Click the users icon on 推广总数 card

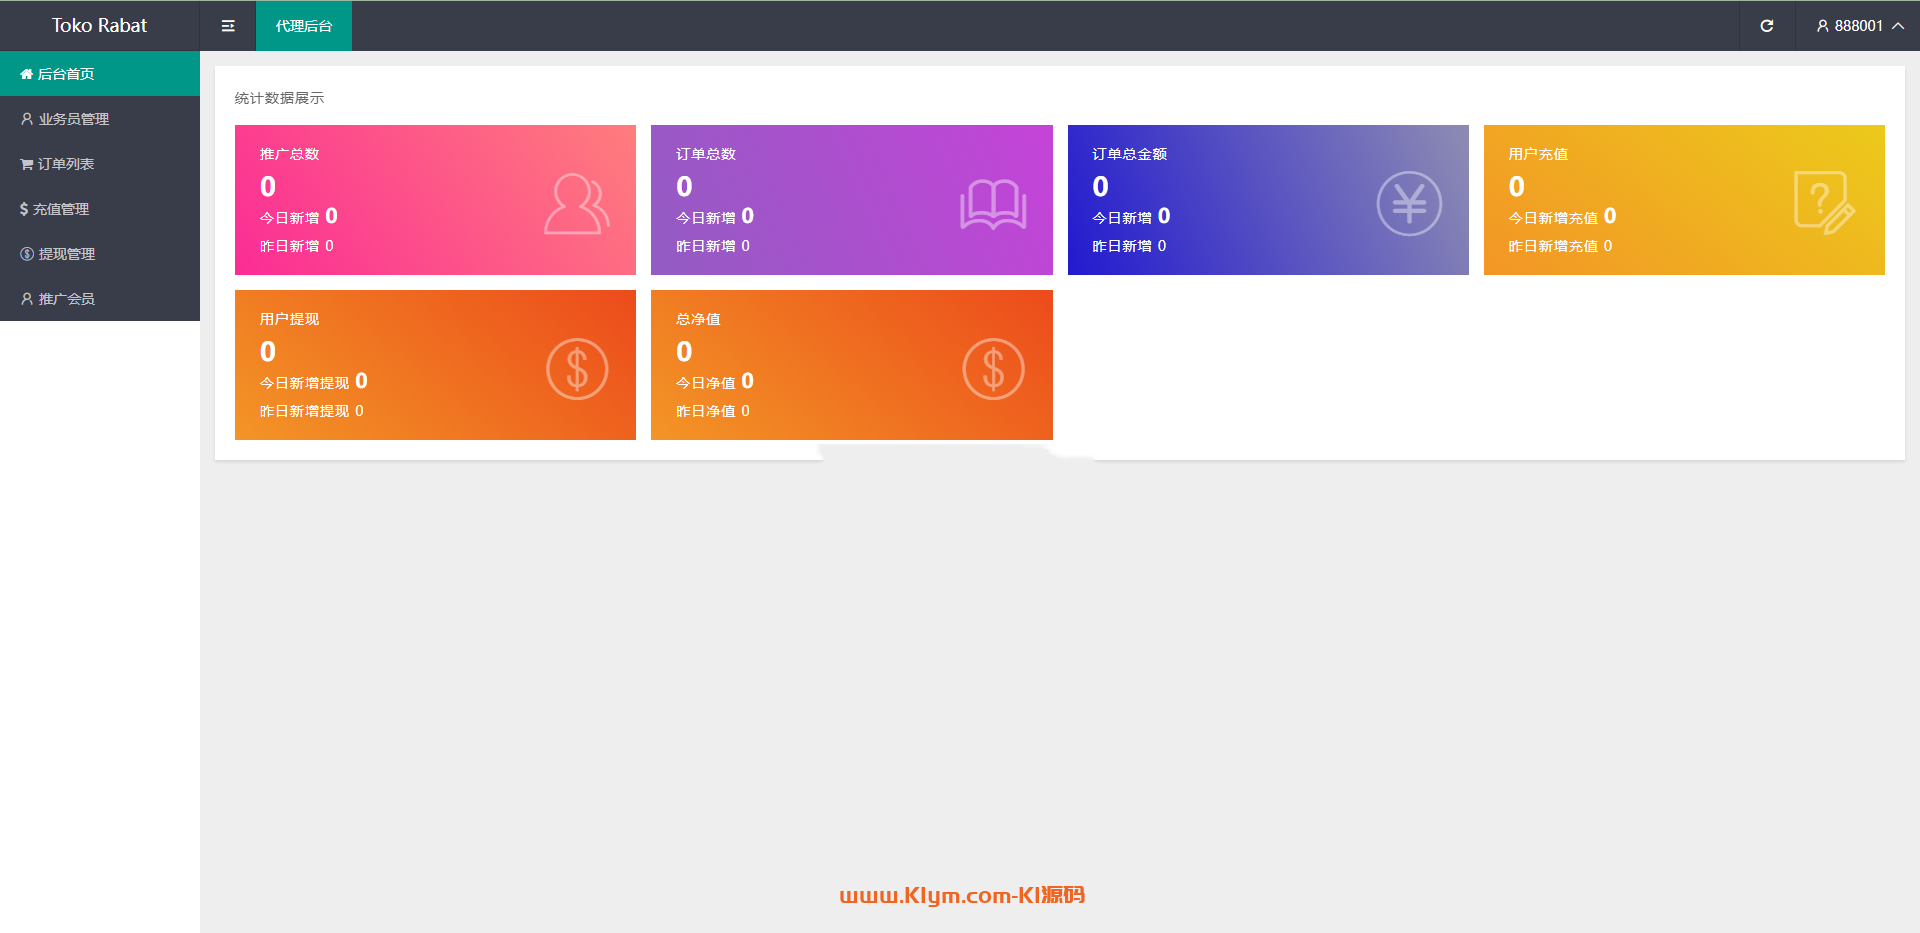click(577, 204)
